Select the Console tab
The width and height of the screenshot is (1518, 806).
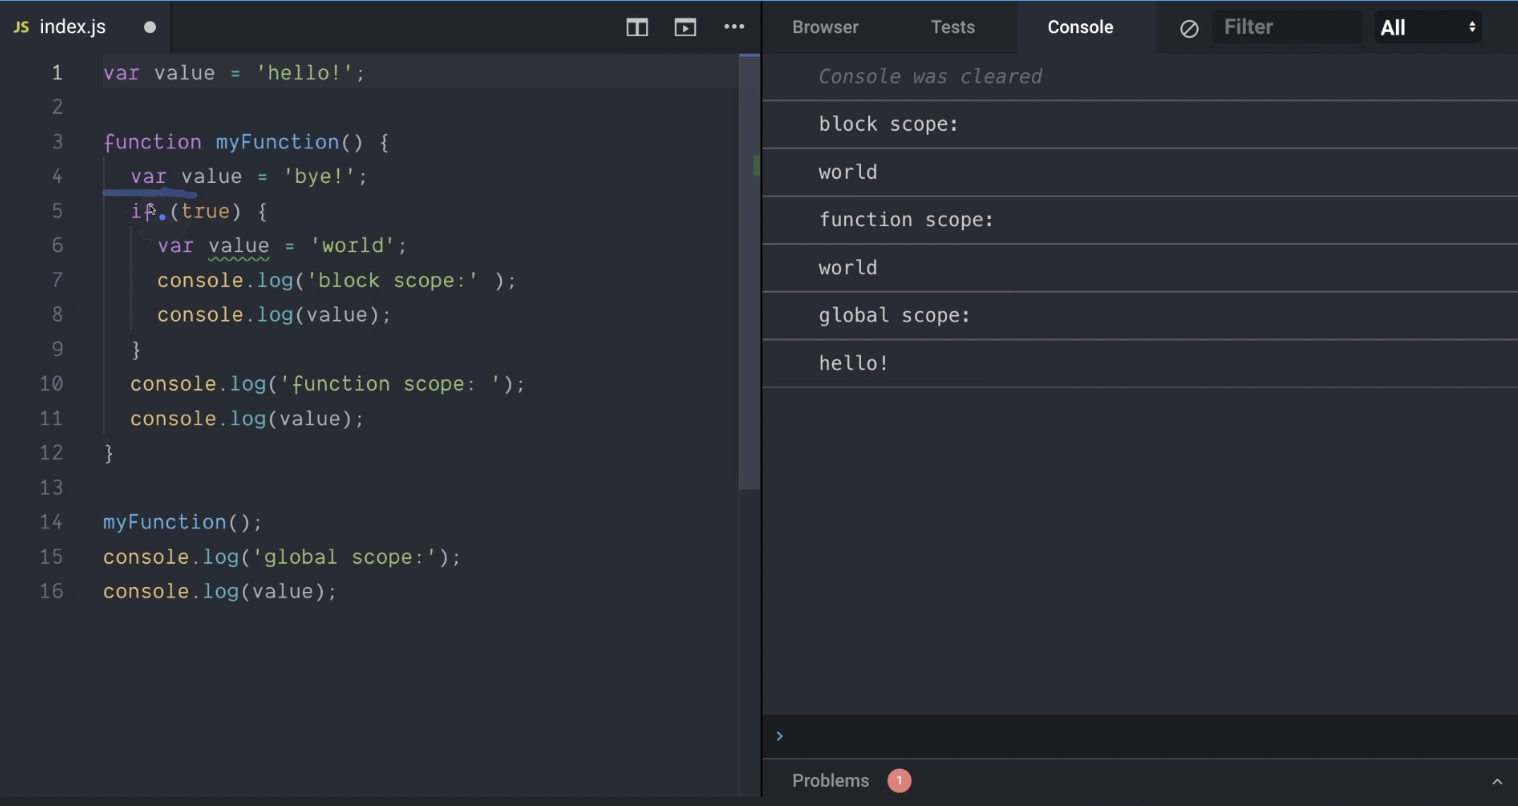(1080, 27)
